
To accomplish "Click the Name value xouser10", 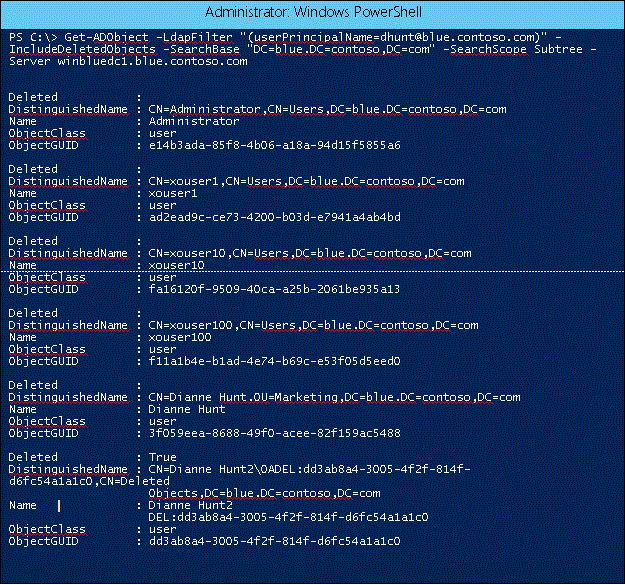I will [176, 265].
